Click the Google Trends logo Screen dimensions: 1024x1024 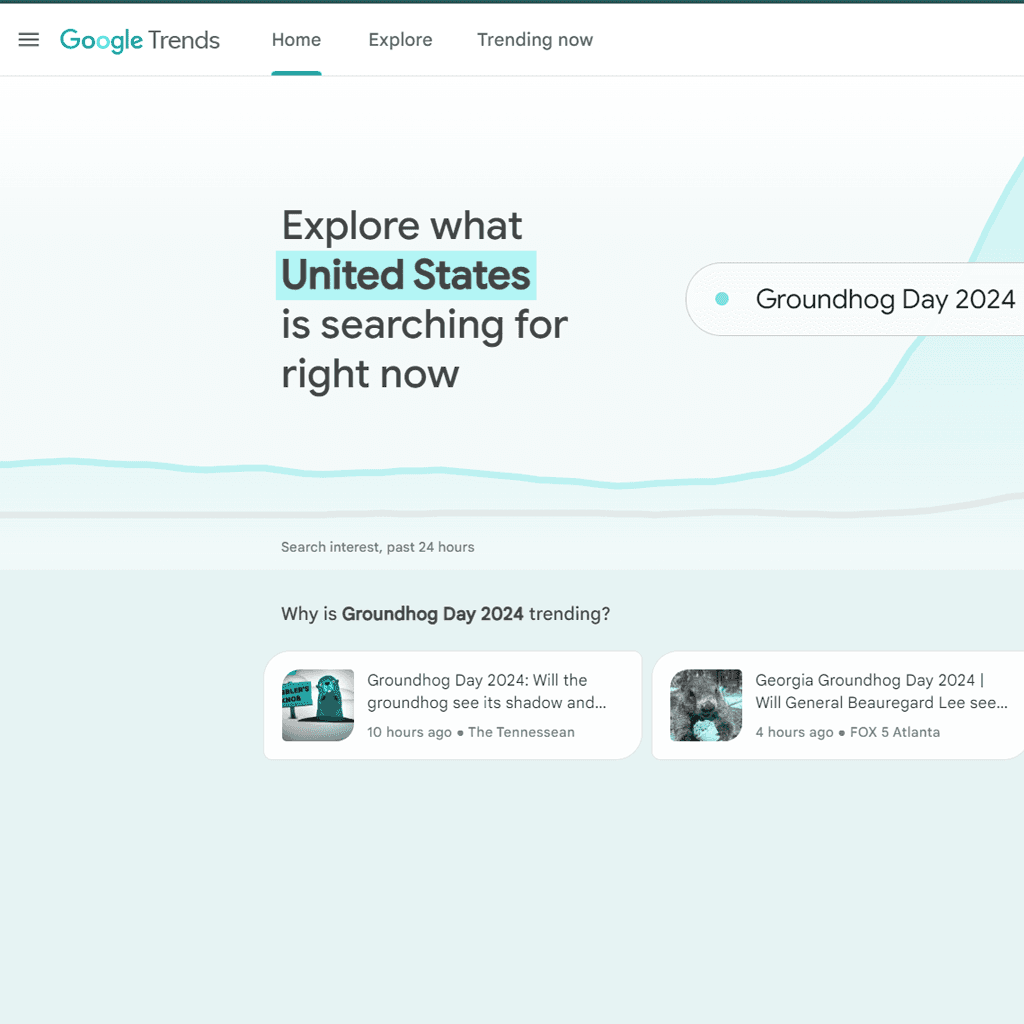point(140,40)
